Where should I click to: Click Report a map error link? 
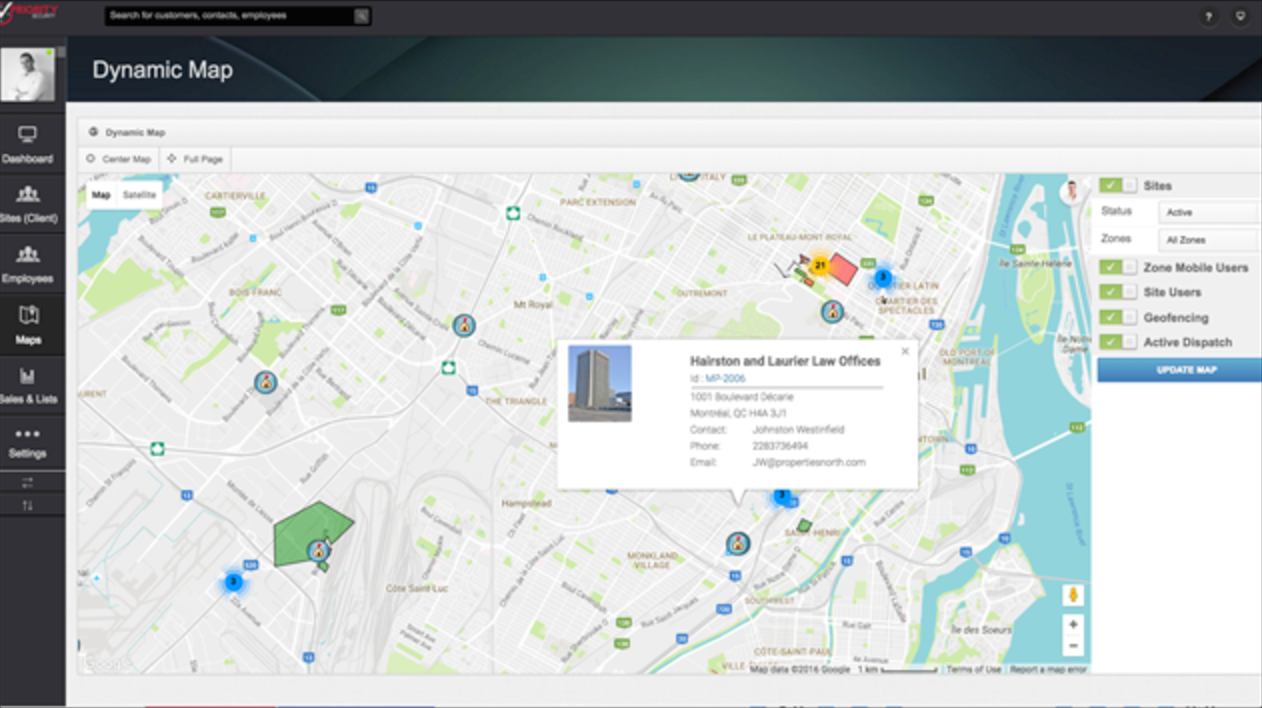[x=1048, y=669]
